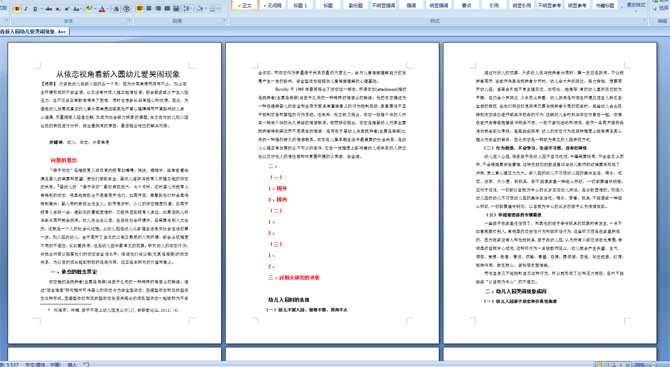
Task: Click the text highlight color marker
Action: click(89, 9)
